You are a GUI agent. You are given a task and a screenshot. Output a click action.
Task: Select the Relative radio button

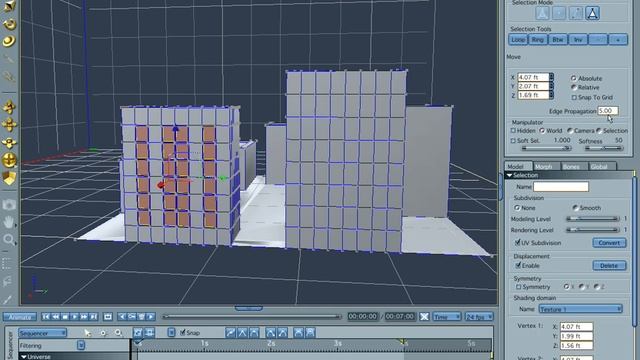pyautogui.click(x=573, y=87)
